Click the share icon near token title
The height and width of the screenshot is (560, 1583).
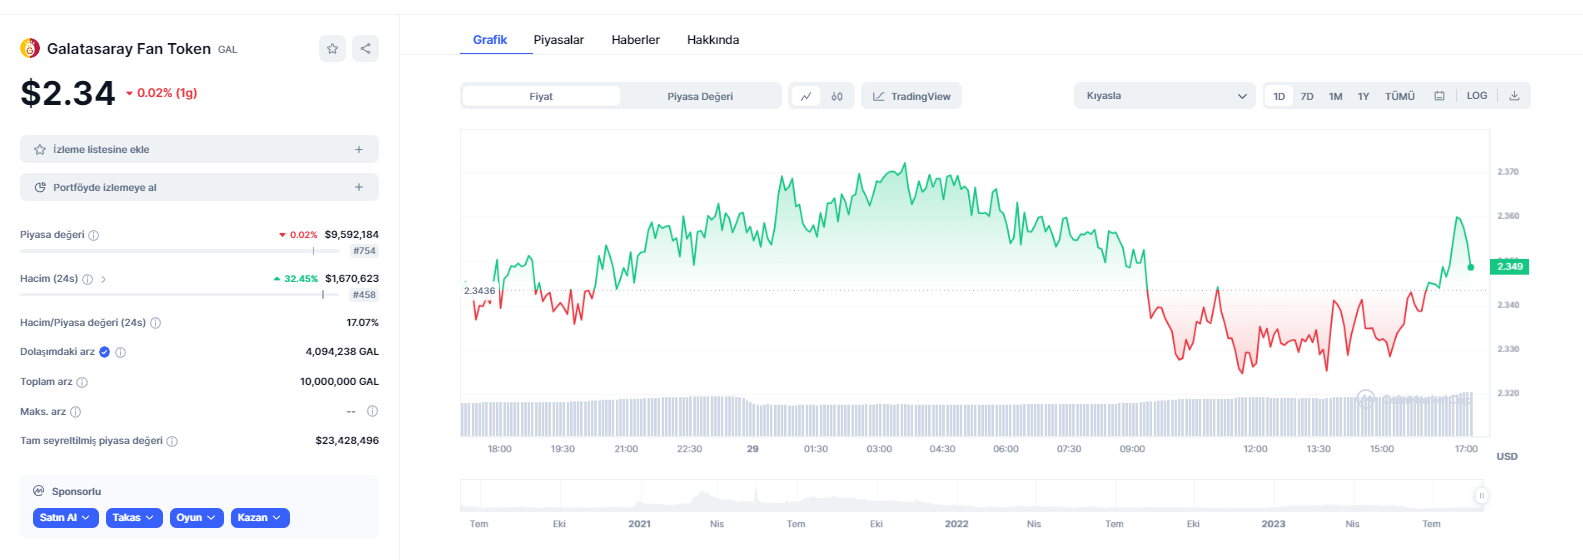(365, 48)
